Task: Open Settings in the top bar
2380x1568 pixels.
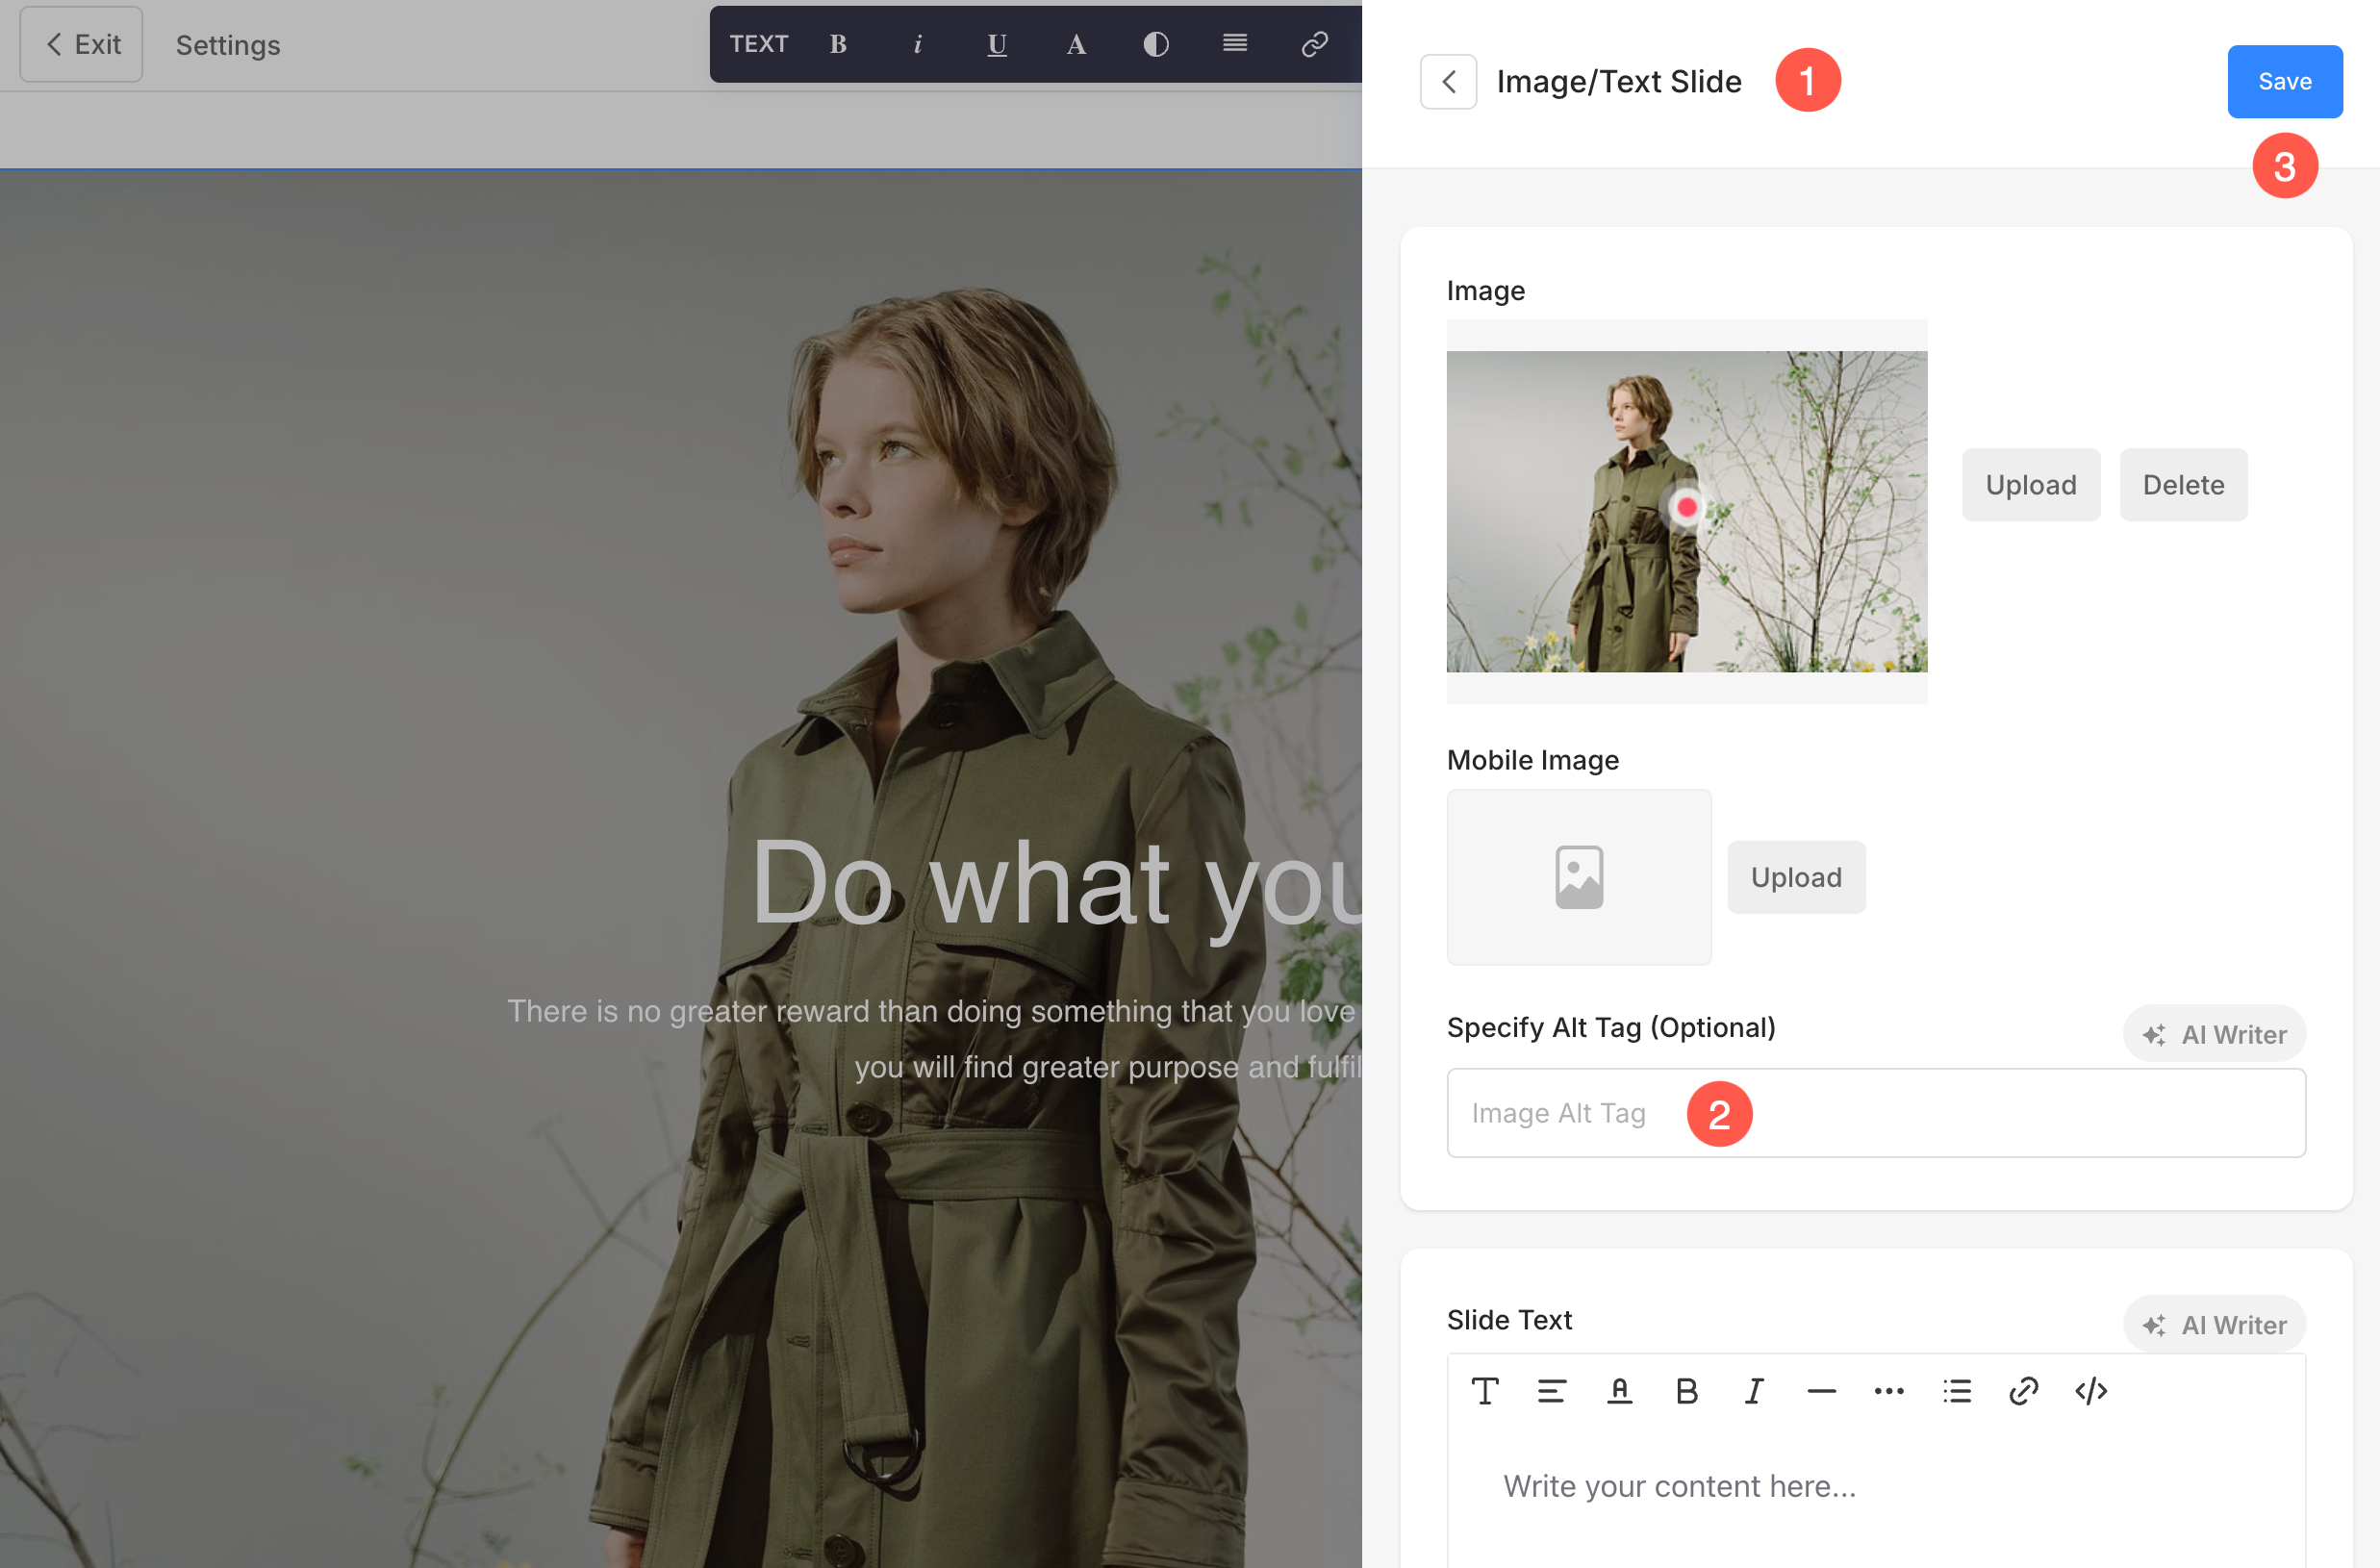Action: click(228, 45)
